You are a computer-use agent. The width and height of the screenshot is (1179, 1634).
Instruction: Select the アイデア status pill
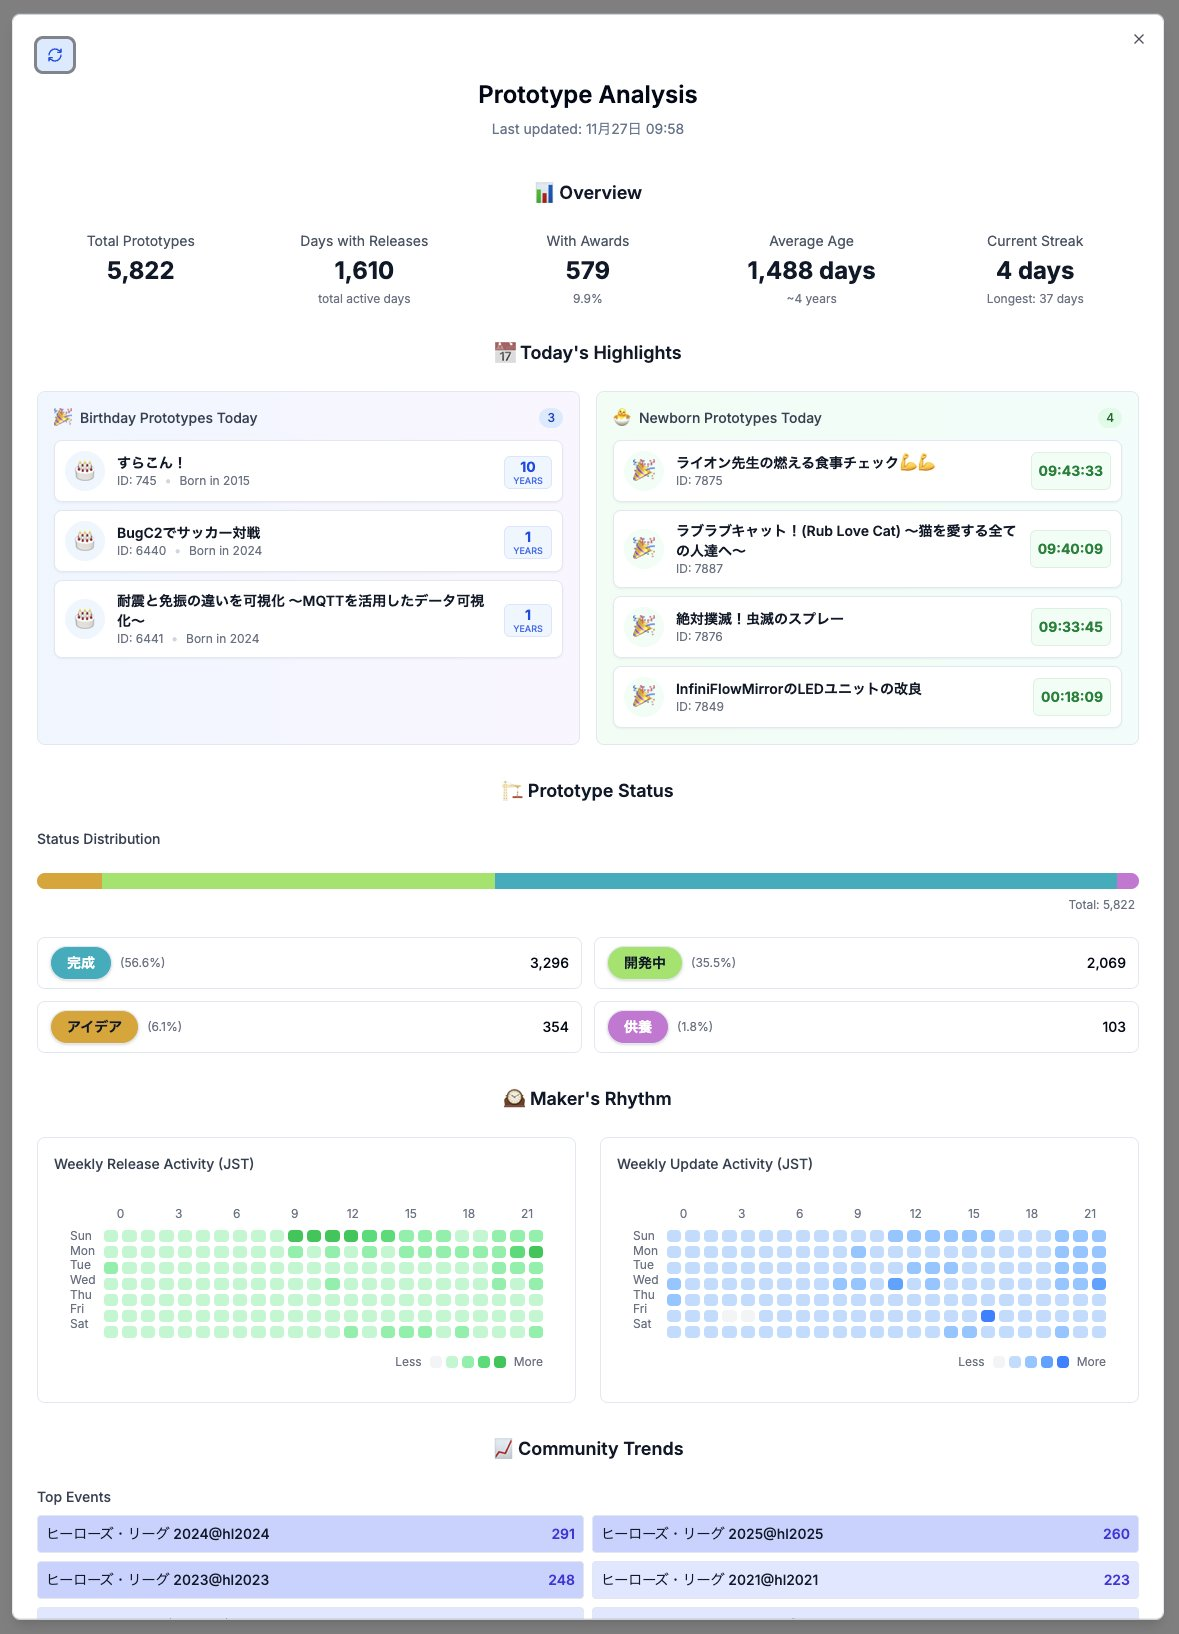pyautogui.click(x=94, y=1027)
